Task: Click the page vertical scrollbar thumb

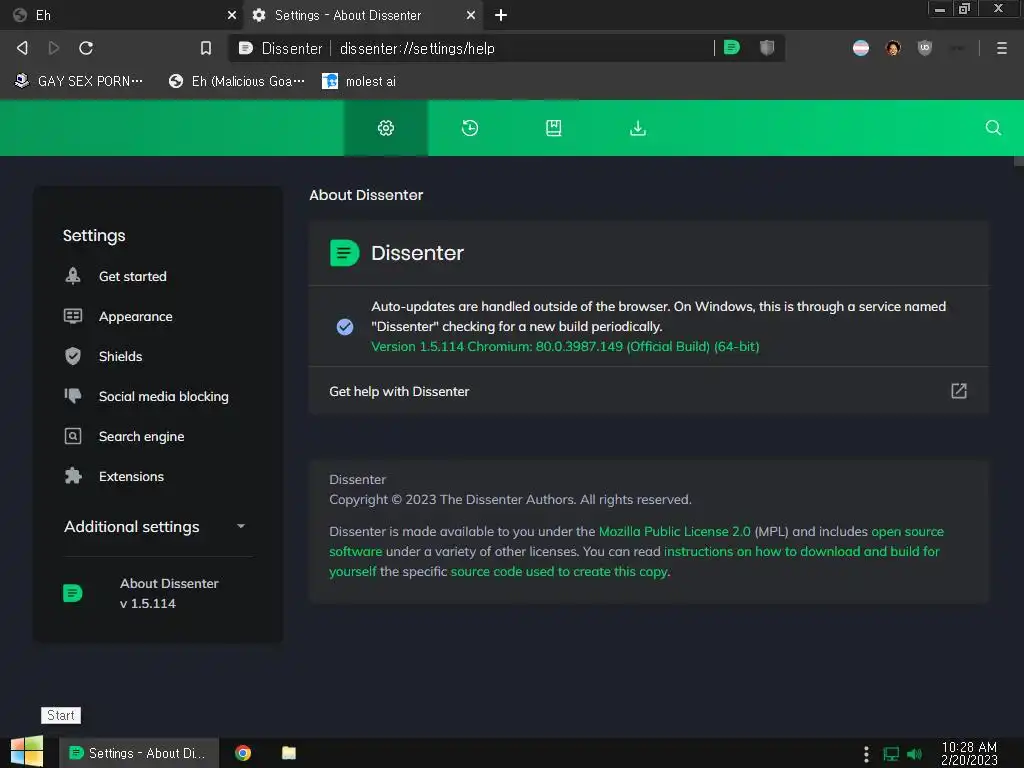Action: click(x=1018, y=161)
